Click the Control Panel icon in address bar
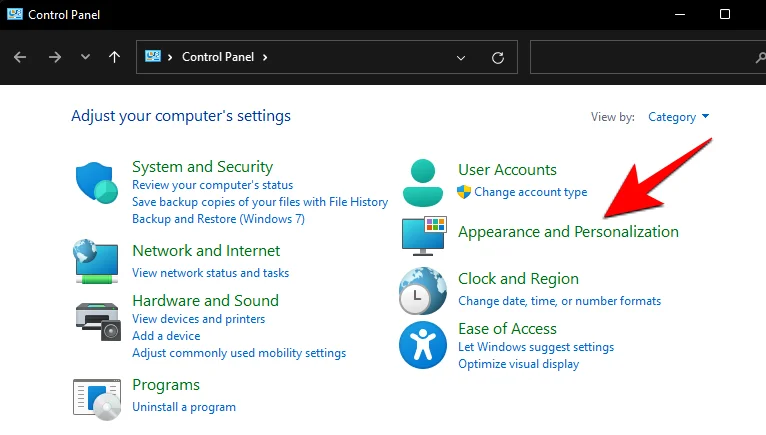Viewport: 766px width, 435px height. [x=152, y=56]
